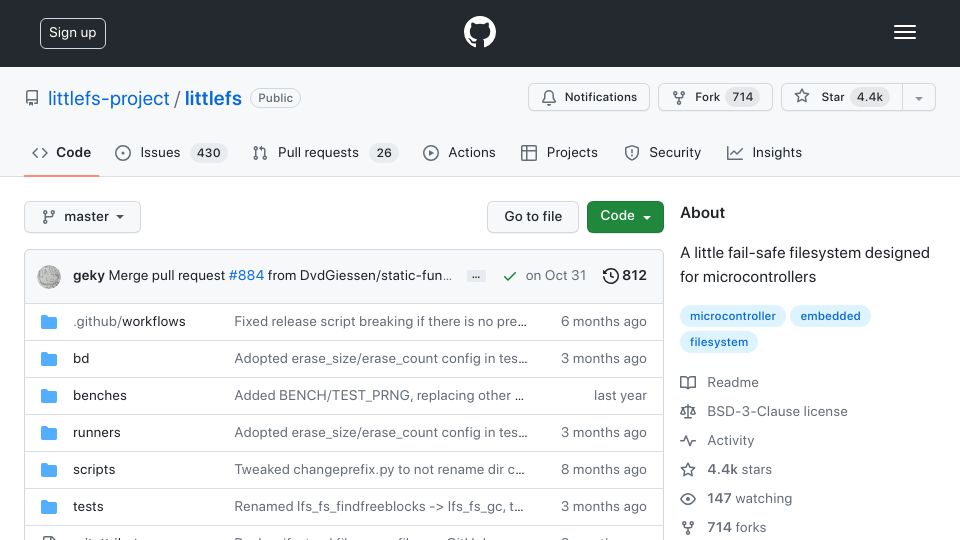This screenshot has height=540, width=960.
Task: Click folder icon next to benches
Action: [49, 396]
